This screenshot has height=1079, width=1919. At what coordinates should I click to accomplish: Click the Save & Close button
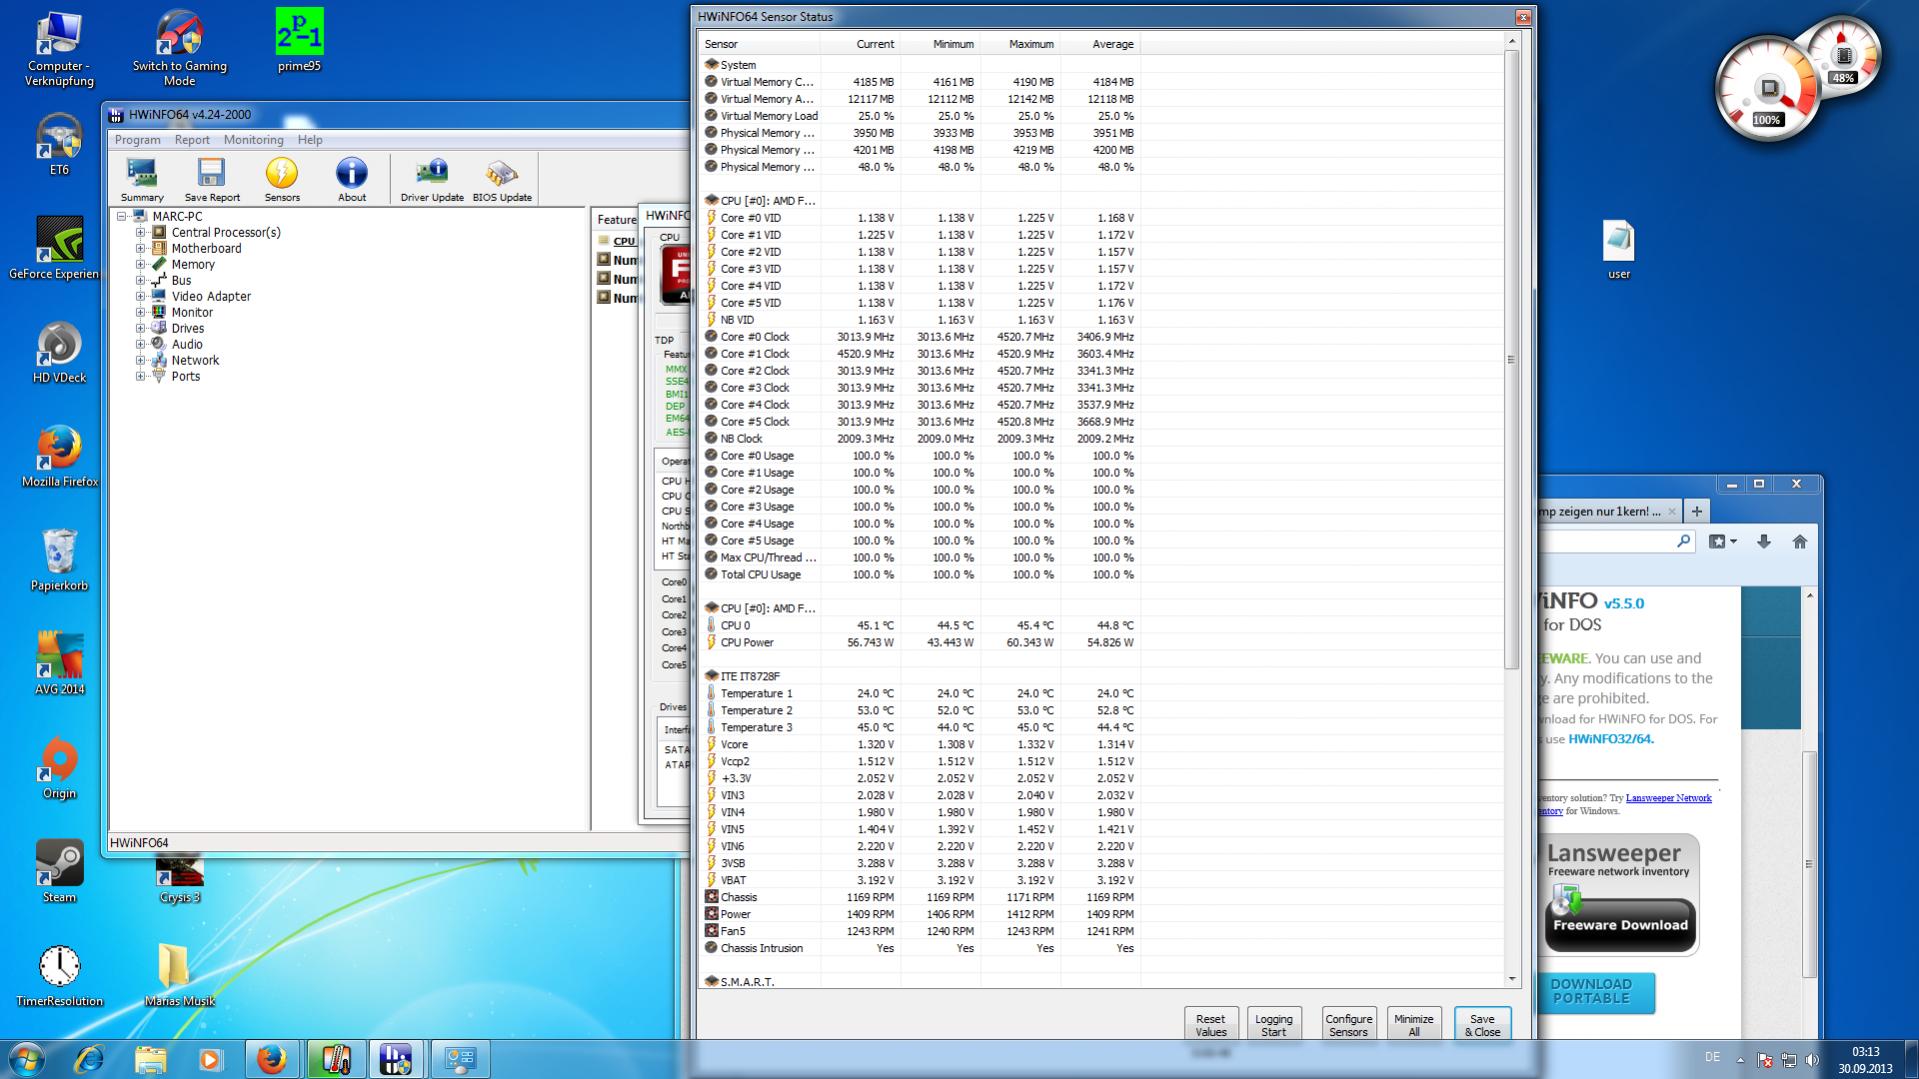[1482, 1025]
